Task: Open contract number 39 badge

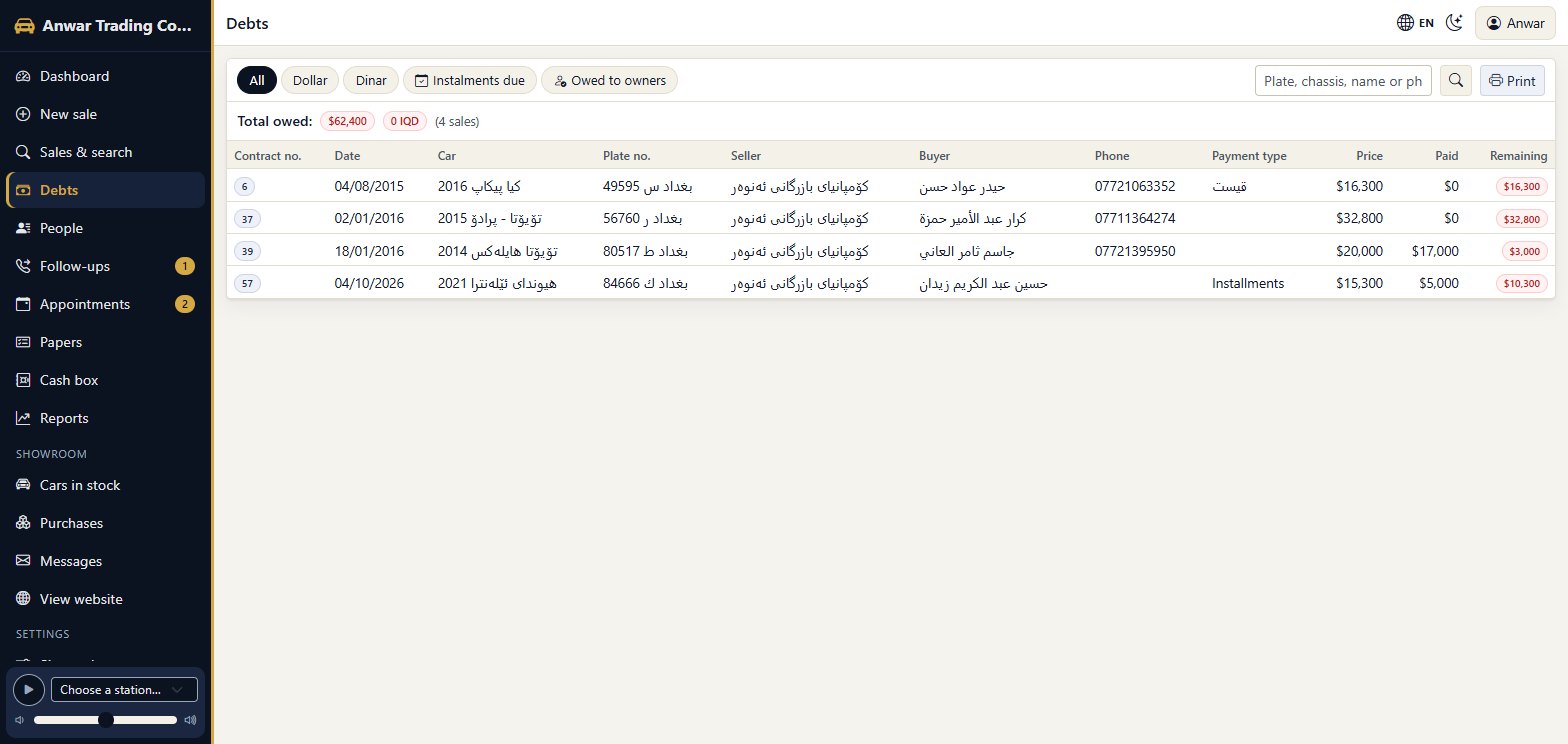Action: pos(248,251)
